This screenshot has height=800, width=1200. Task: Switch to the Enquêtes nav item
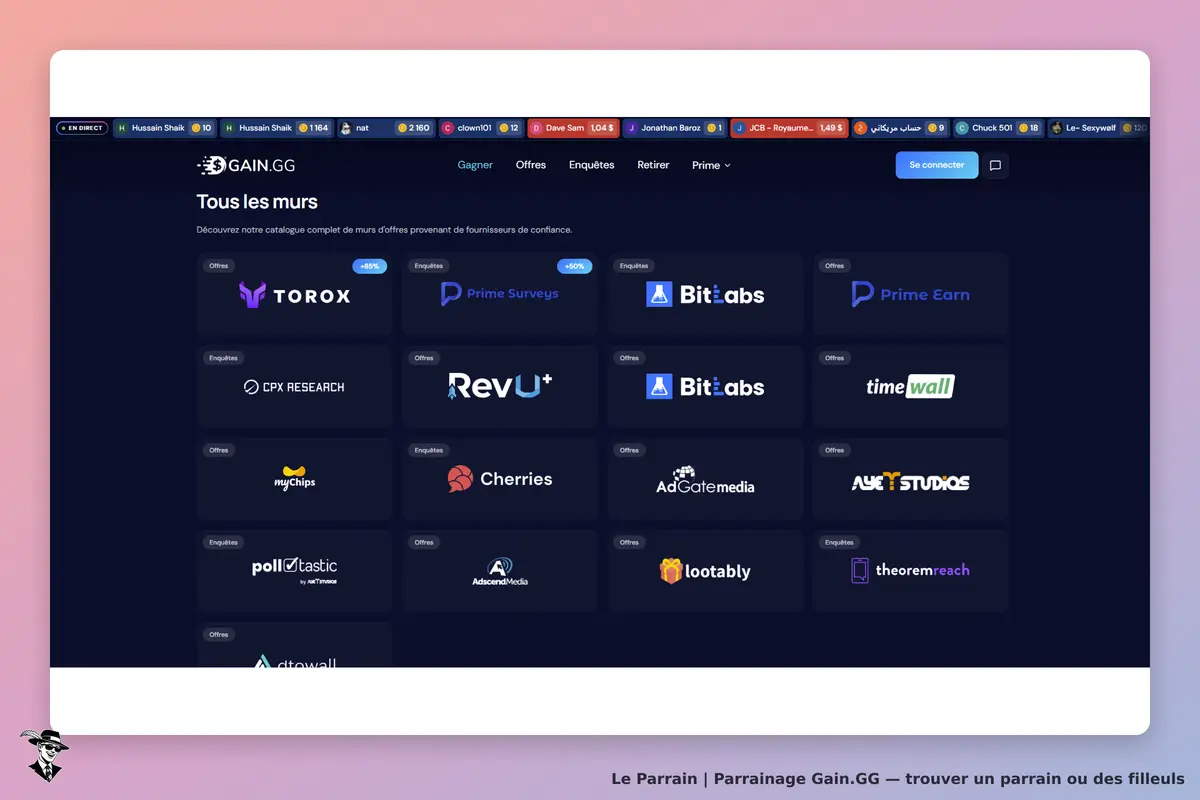[x=592, y=165]
